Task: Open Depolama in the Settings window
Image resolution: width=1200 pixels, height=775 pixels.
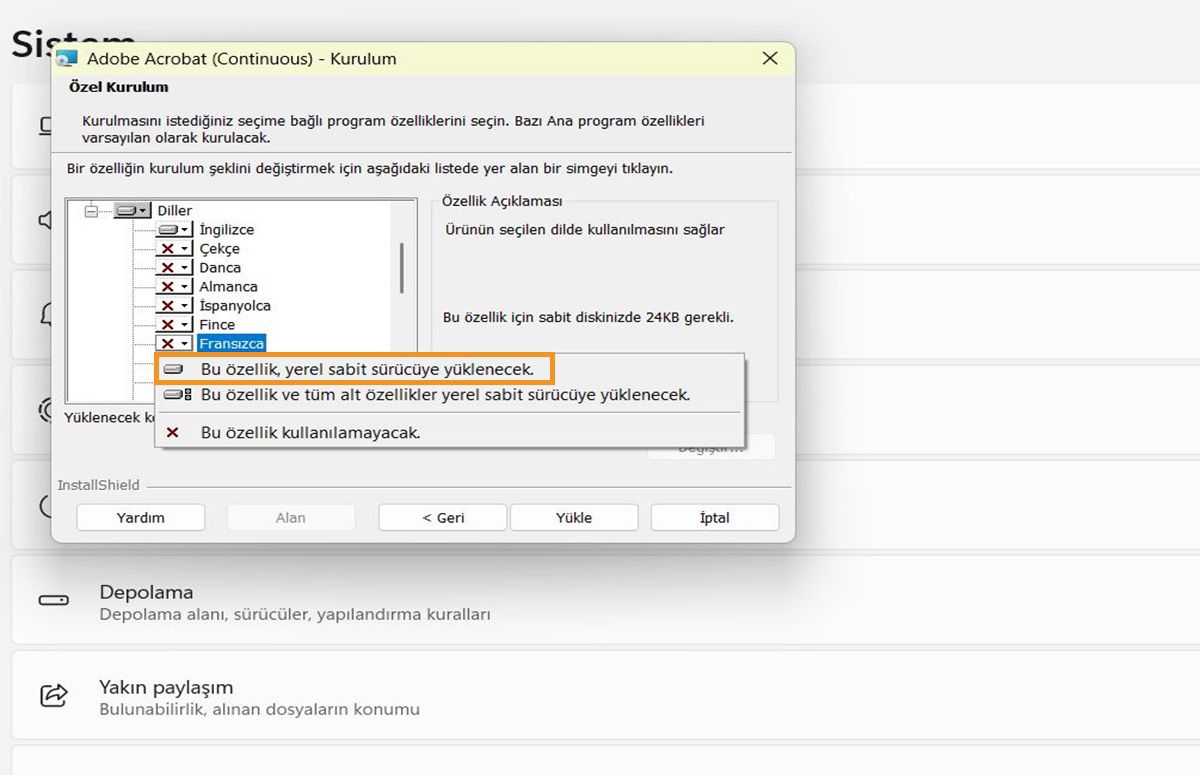Action: coord(606,601)
